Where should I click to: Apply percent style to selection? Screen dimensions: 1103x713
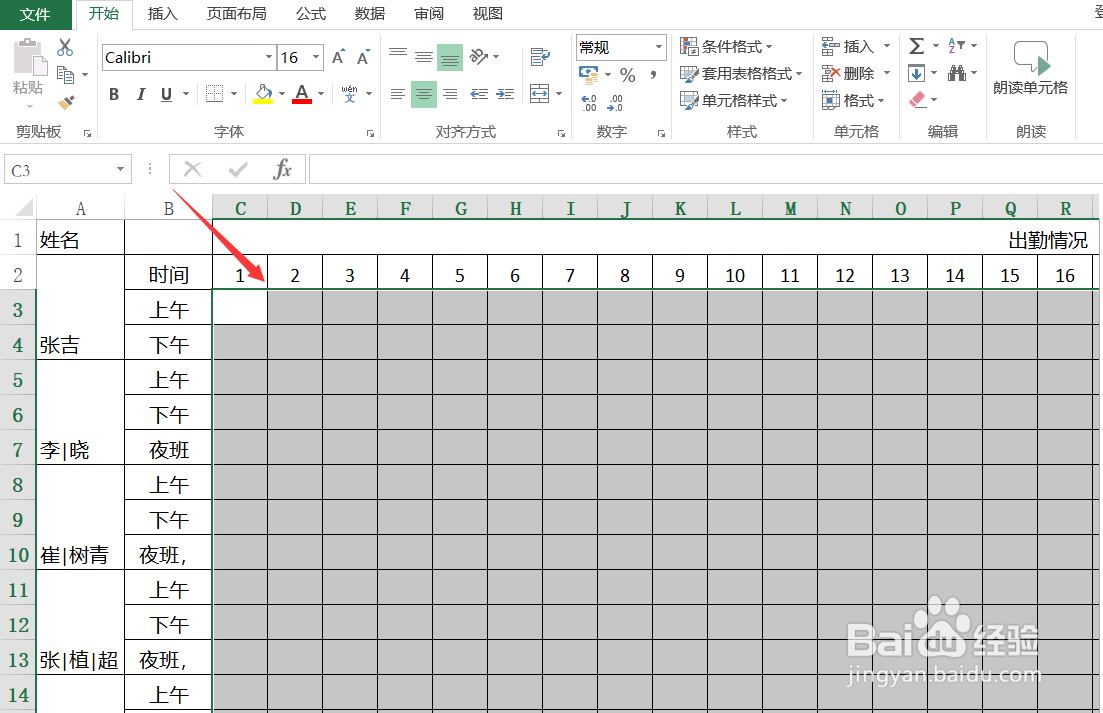coord(627,73)
